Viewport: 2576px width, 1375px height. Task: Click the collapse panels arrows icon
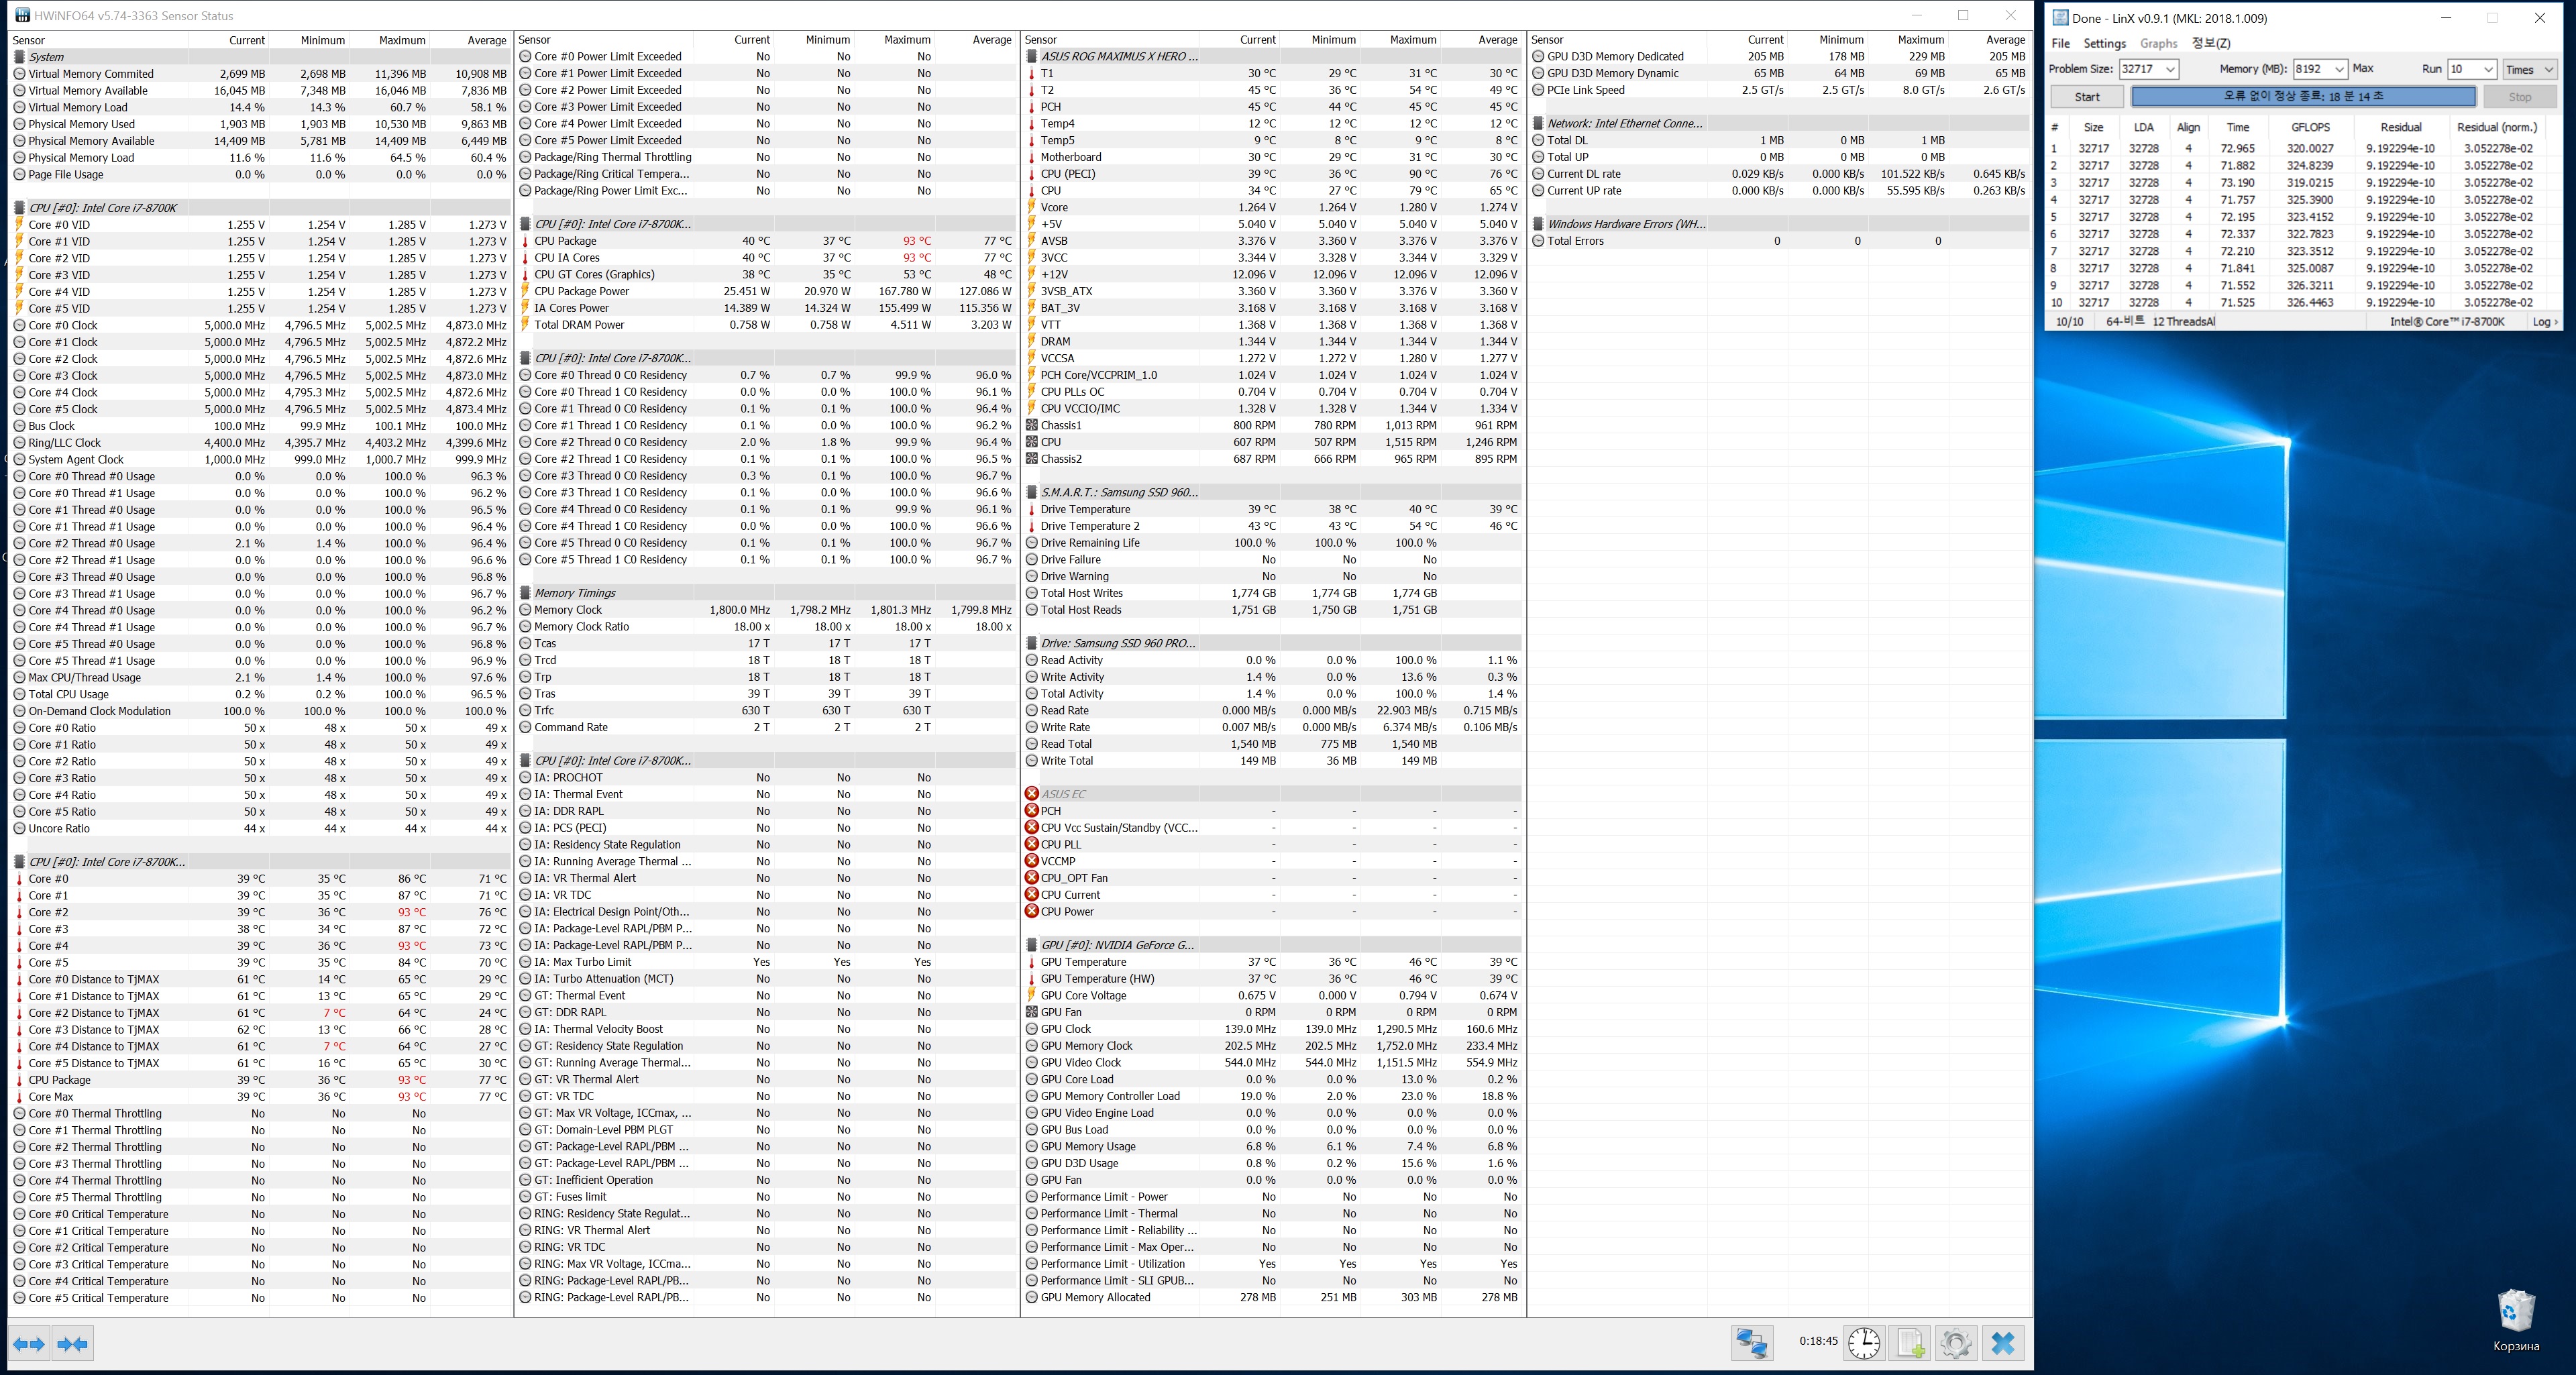click(72, 1344)
